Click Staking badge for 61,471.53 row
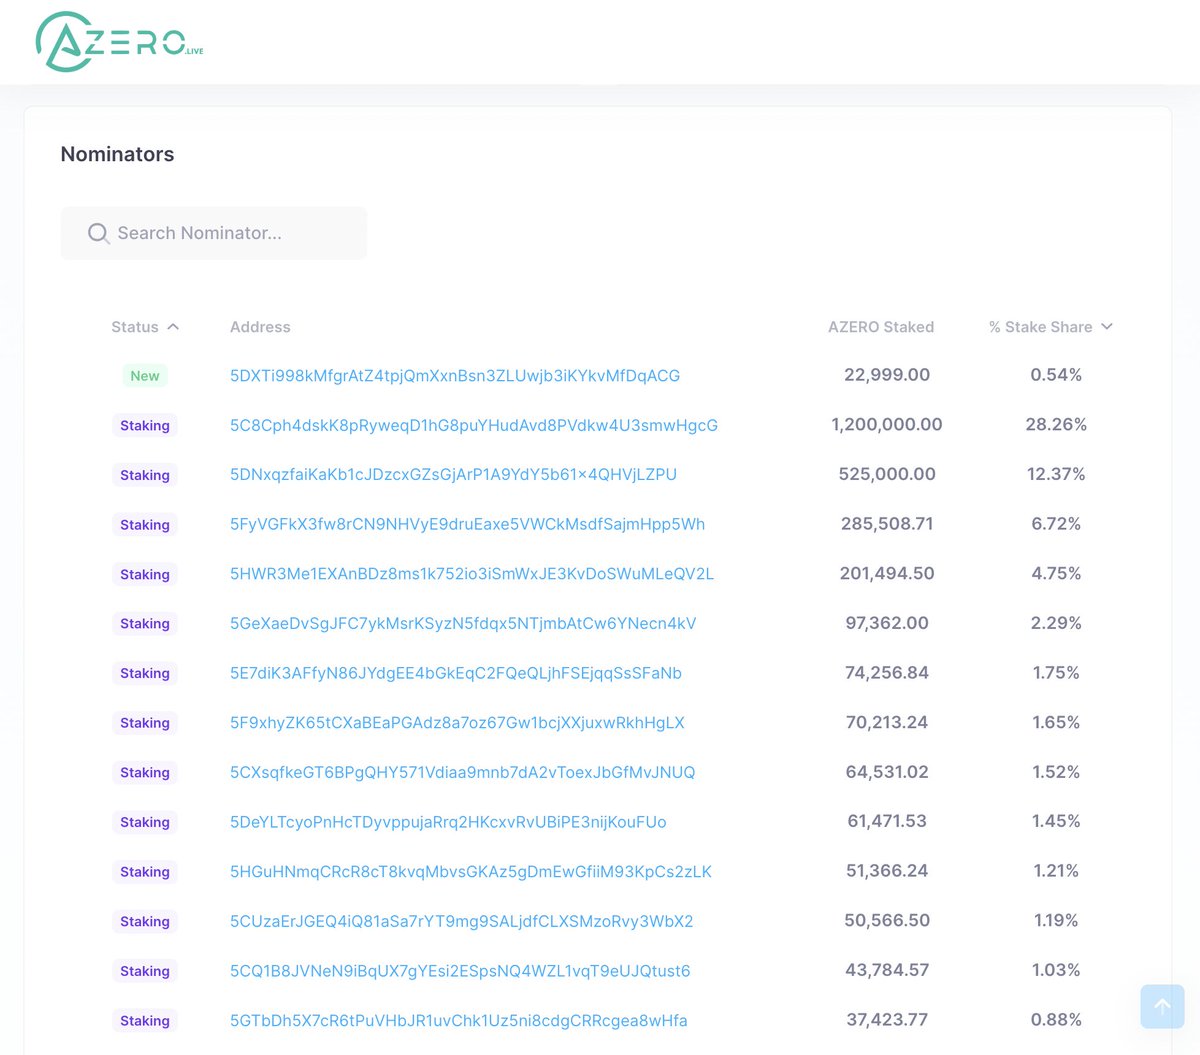 (x=145, y=822)
